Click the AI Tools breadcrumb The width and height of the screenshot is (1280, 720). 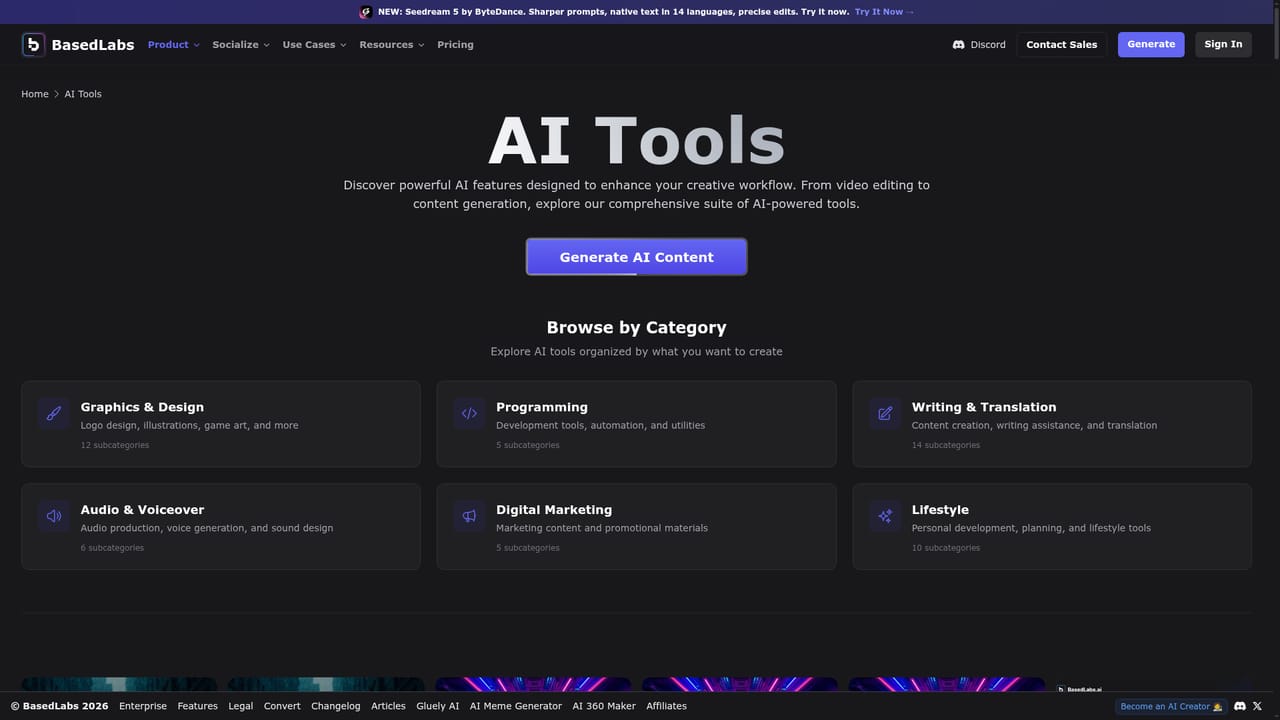tap(83, 94)
